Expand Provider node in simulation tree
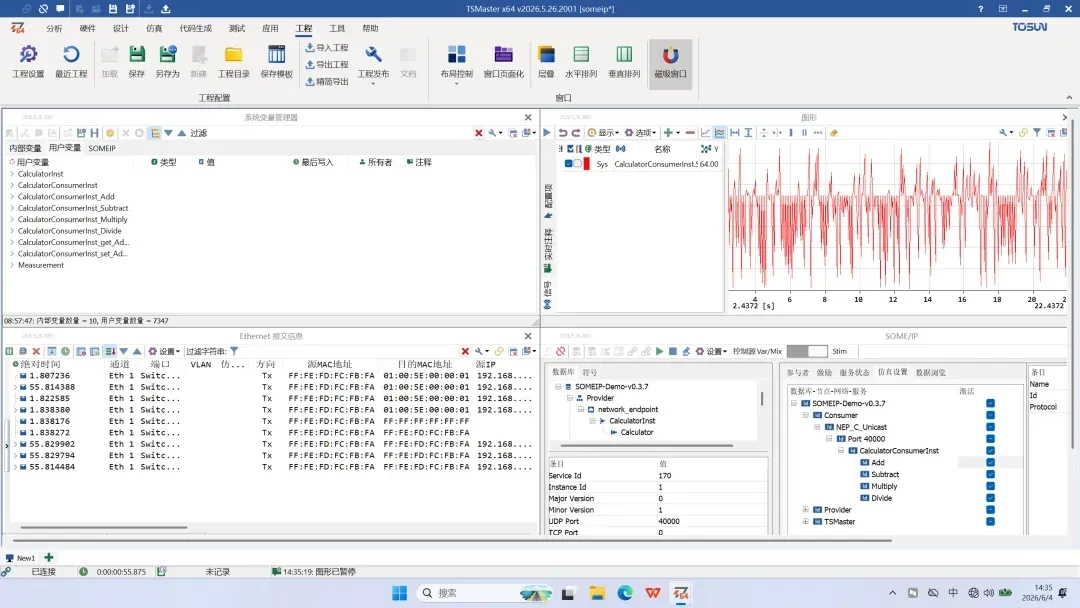The height and width of the screenshot is (608, 1080). (x=805, y=510)
